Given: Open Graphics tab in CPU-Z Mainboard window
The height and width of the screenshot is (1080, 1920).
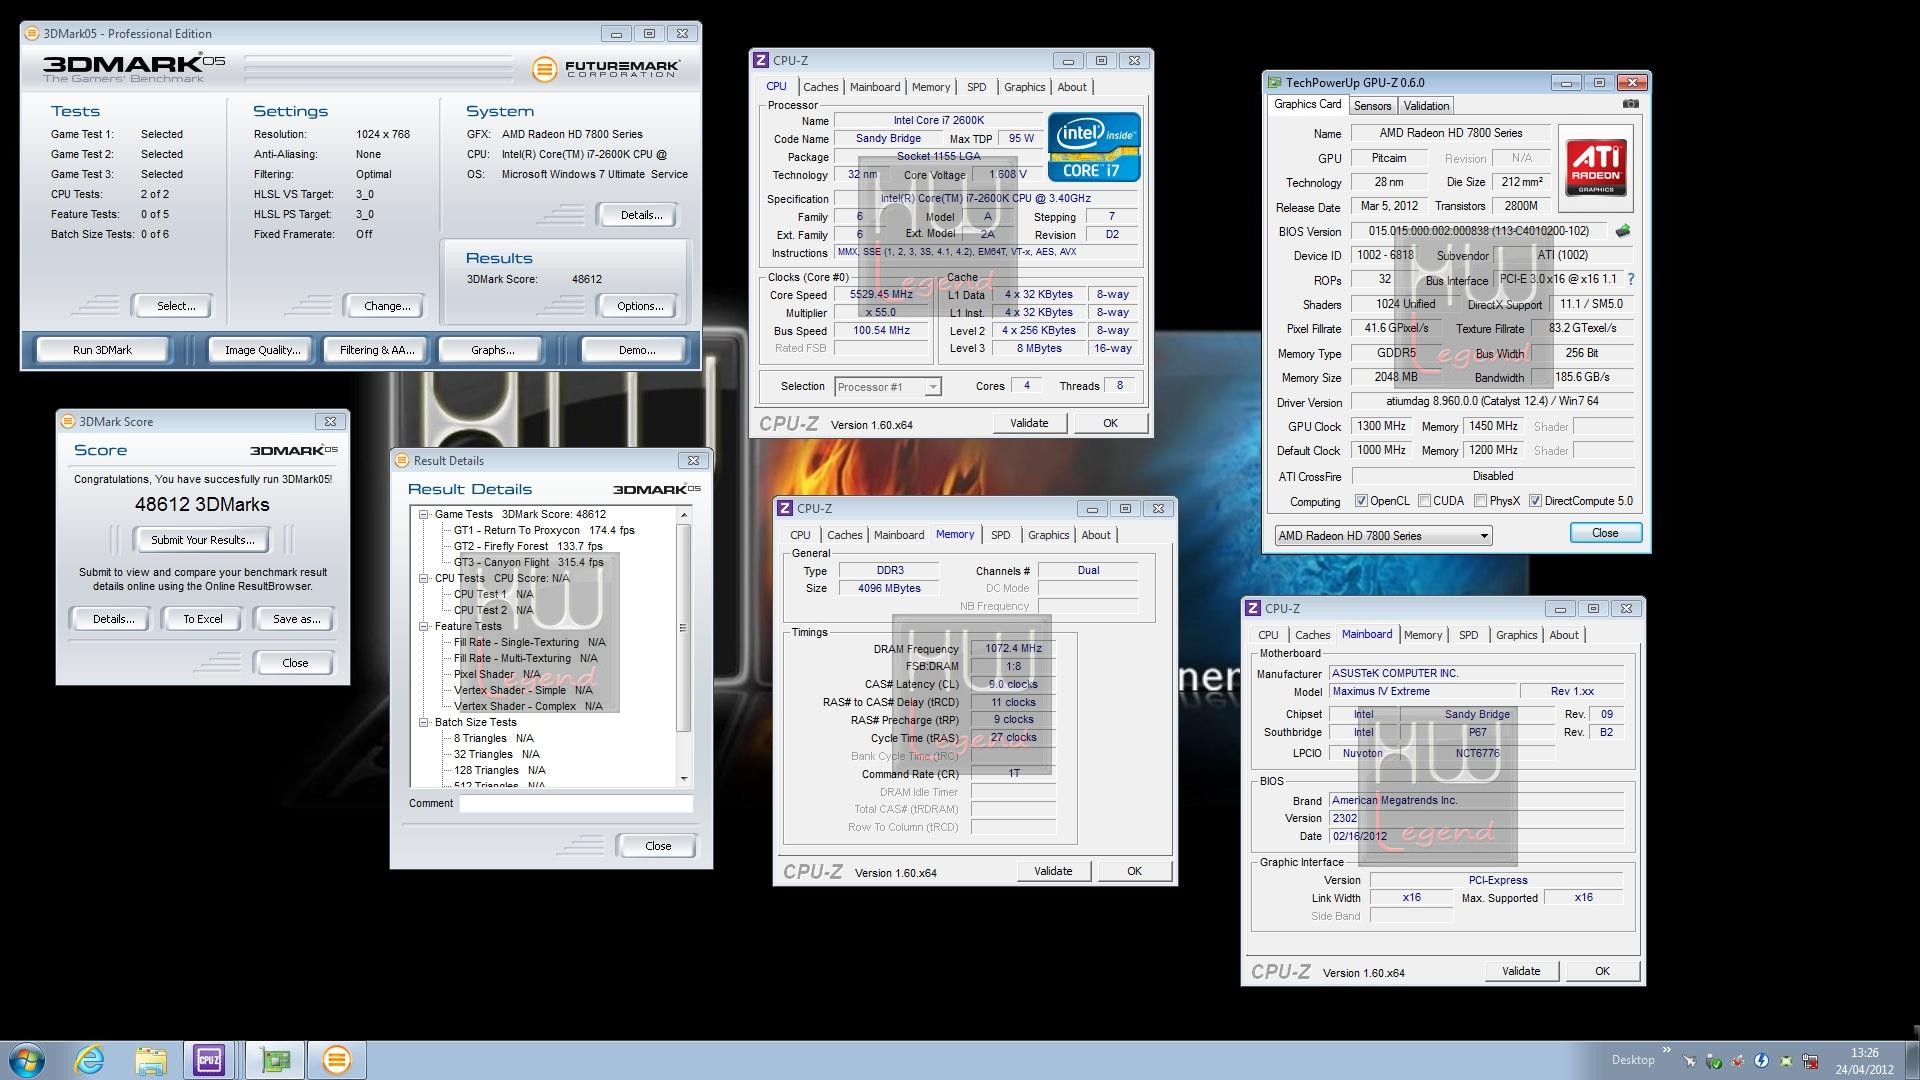Looking at the screenshot, I should tap(1516, 635).
